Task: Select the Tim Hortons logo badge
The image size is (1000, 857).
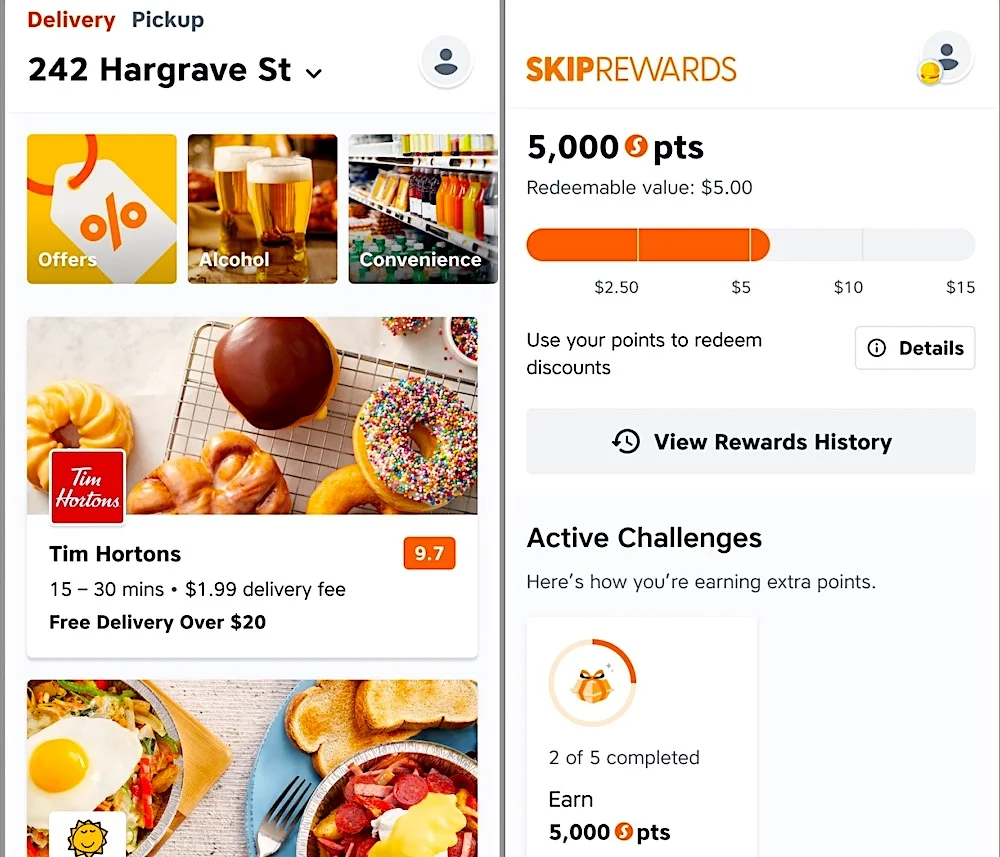Action: click(x=87, y=487)
